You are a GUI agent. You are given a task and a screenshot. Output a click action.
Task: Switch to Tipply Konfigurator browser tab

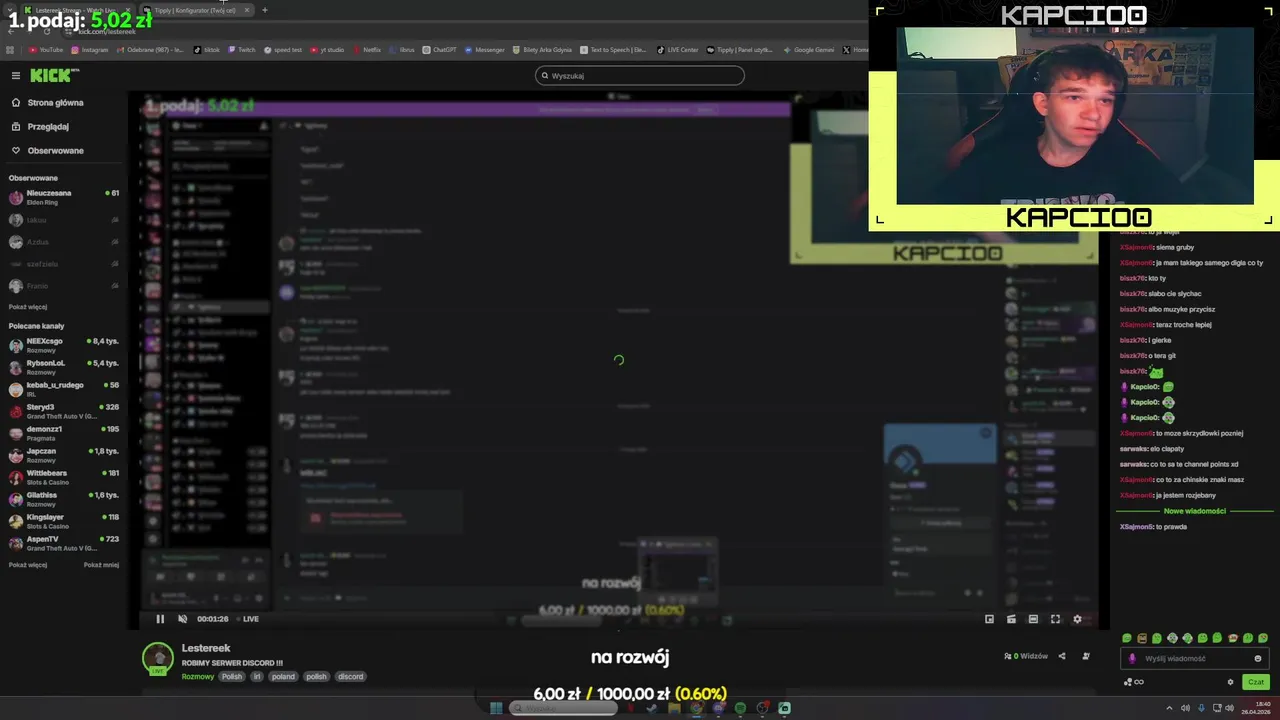point(196,10)
